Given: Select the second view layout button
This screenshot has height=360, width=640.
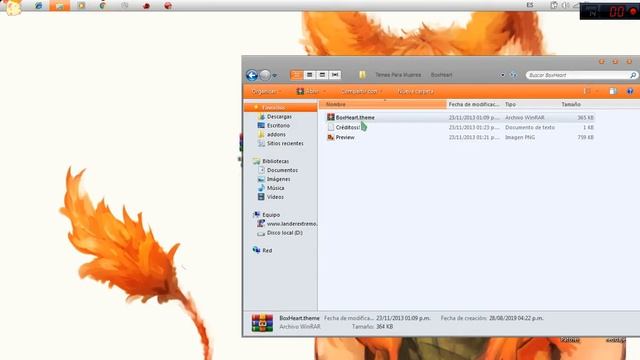Looking at the screenshot, I should (309, 75).
